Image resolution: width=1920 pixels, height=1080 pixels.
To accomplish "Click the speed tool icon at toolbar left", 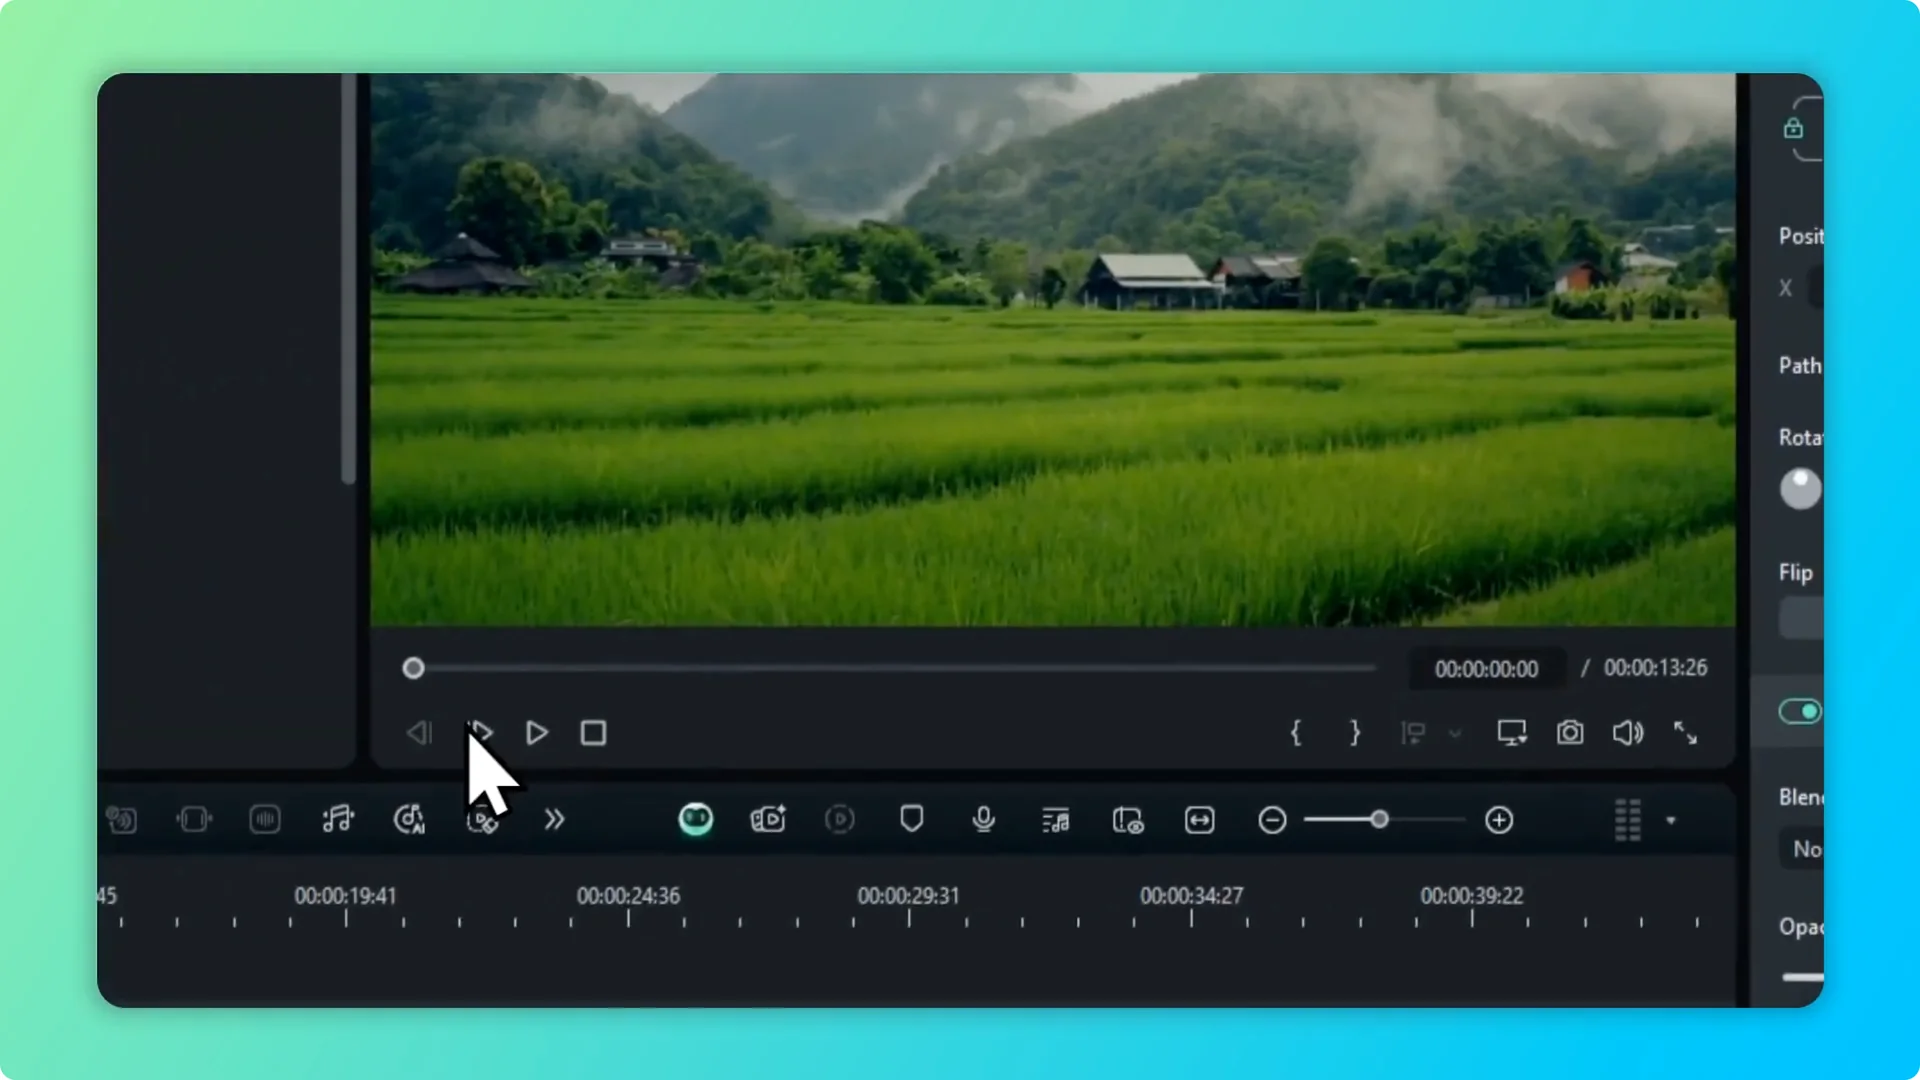I will click(121, 820).
